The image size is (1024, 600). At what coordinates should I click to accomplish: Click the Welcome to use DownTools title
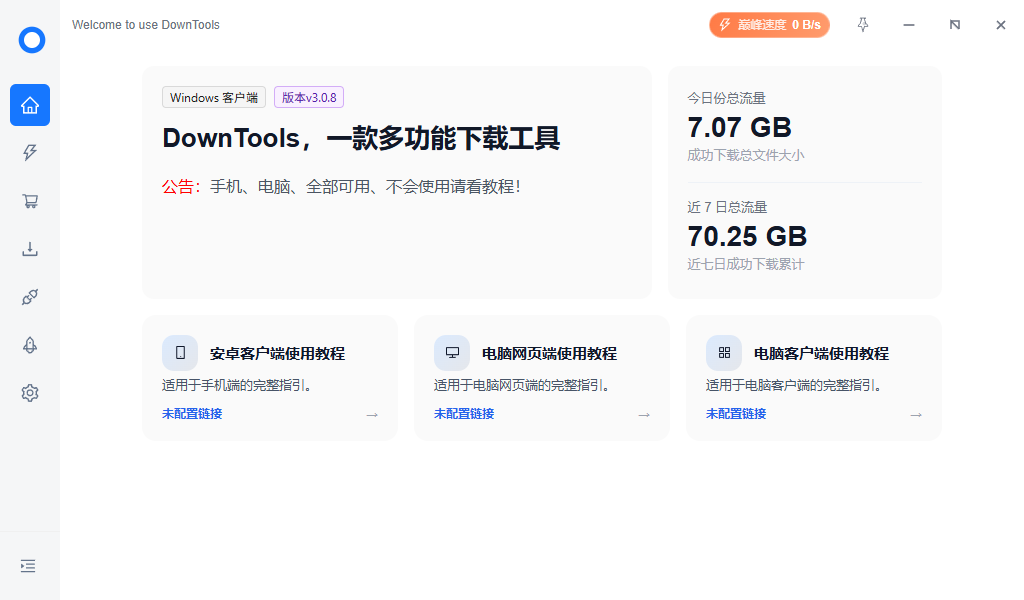pos(146,25)
